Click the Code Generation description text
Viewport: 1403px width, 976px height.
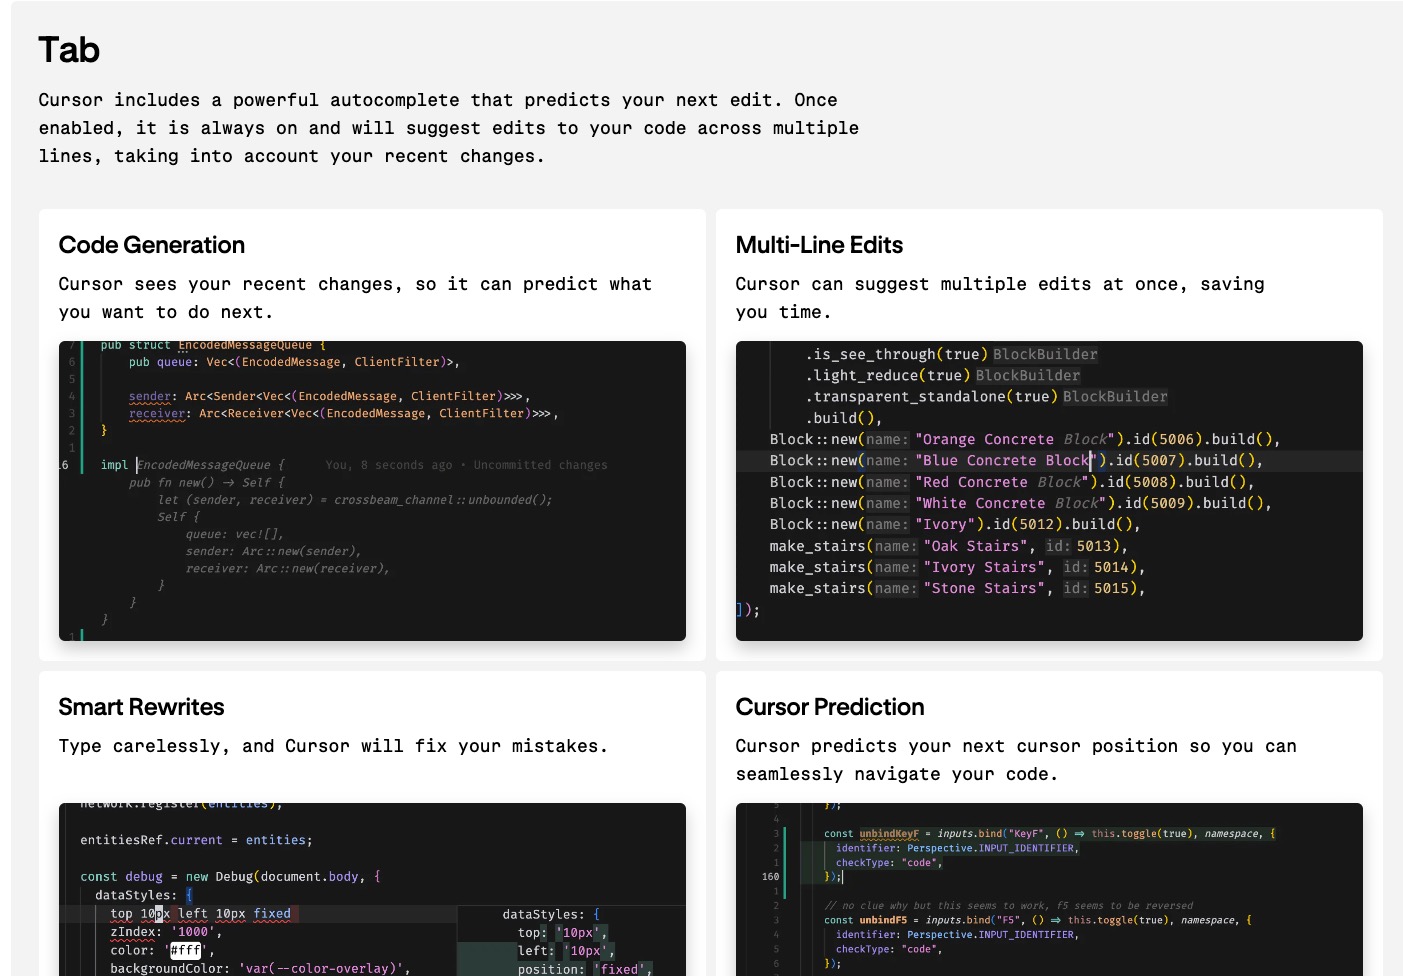(x=355, y=298)
